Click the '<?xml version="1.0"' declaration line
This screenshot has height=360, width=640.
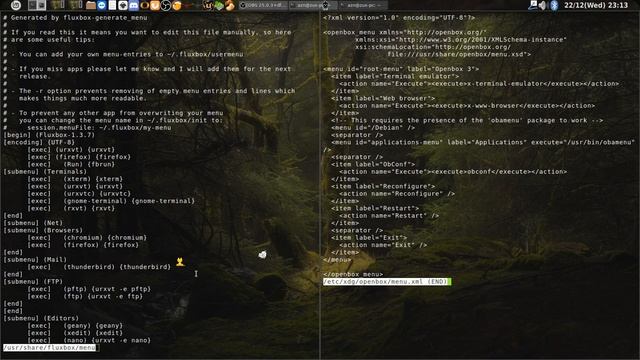click(399, 18)
